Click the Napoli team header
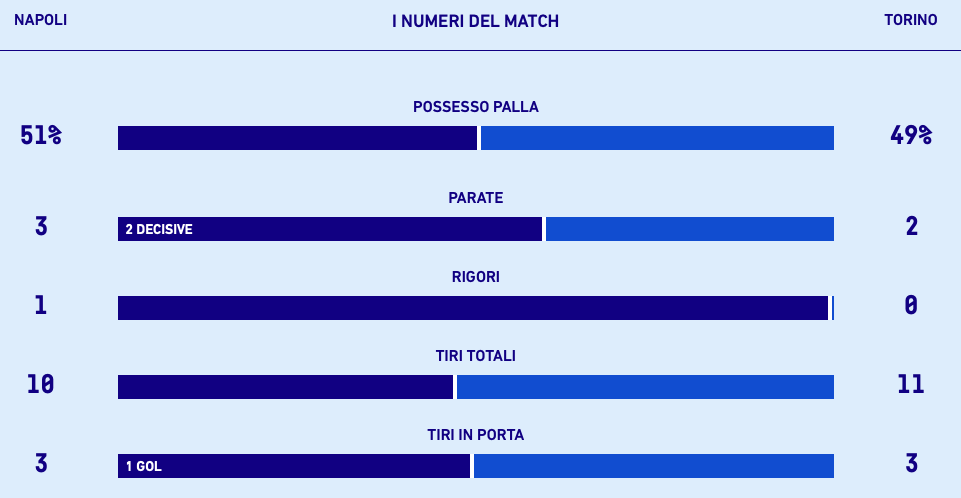 pos(40,20)
